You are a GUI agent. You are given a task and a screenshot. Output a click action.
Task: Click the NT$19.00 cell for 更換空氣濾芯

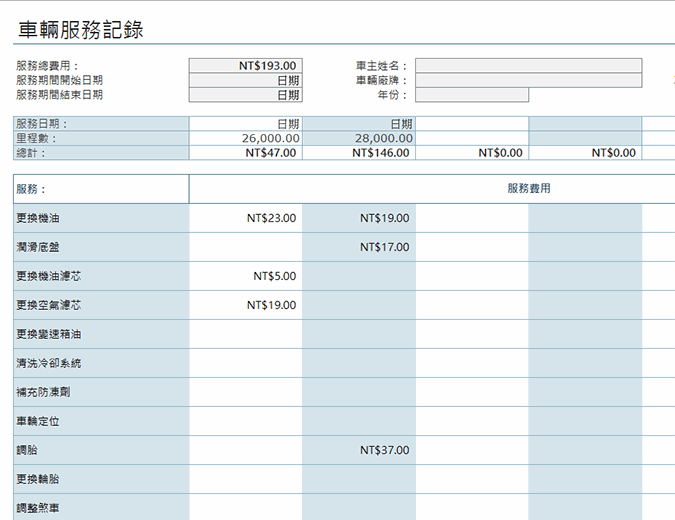click(x=245, y=305)
